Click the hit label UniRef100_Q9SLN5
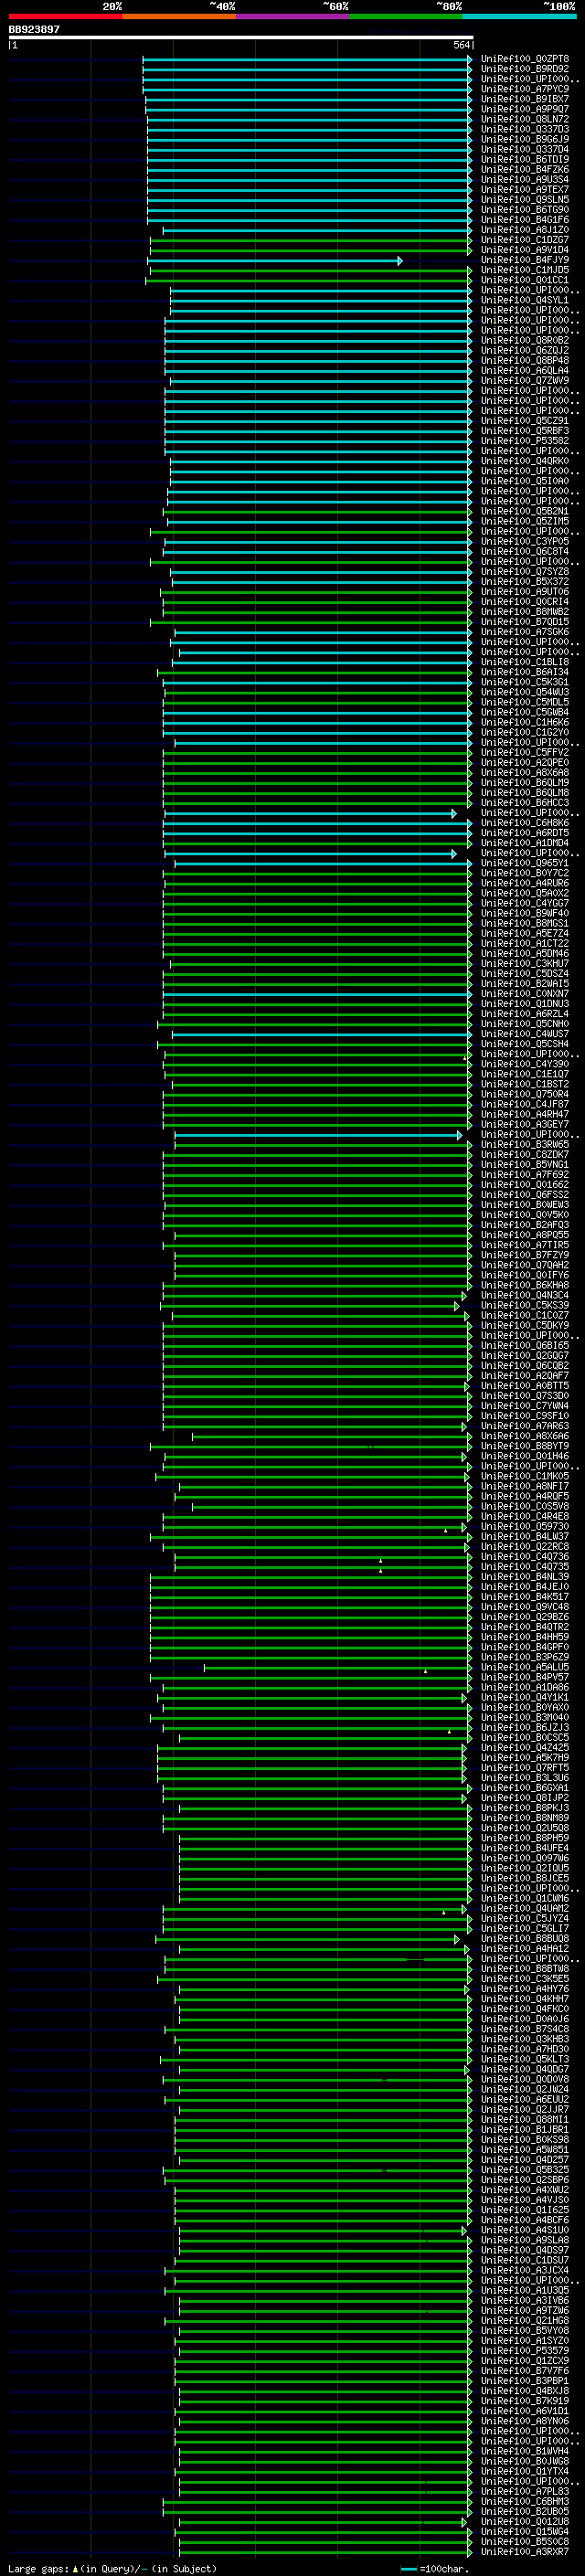Screen dimensions: 585x2576 pyautogui.click(x=525, y=199)
